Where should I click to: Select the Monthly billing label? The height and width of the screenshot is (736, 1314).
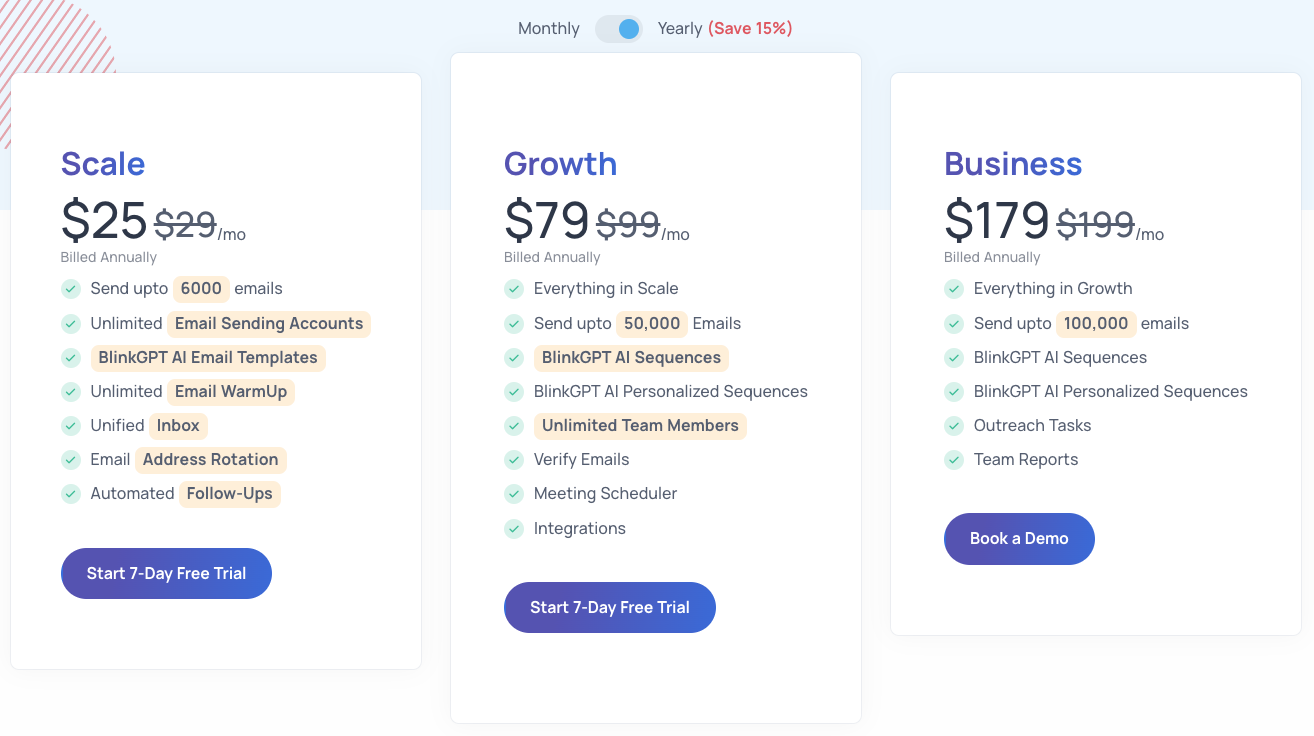[x=548, y=29]
